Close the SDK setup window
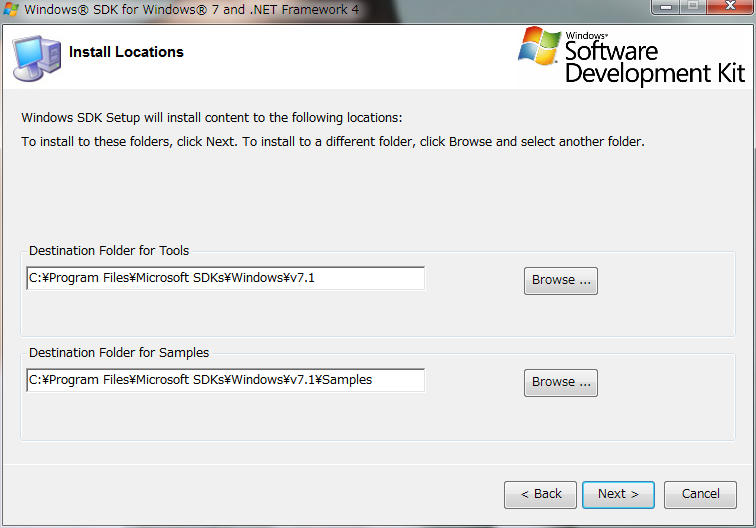This screenshot has height=528, width=756. pos(730,7)
